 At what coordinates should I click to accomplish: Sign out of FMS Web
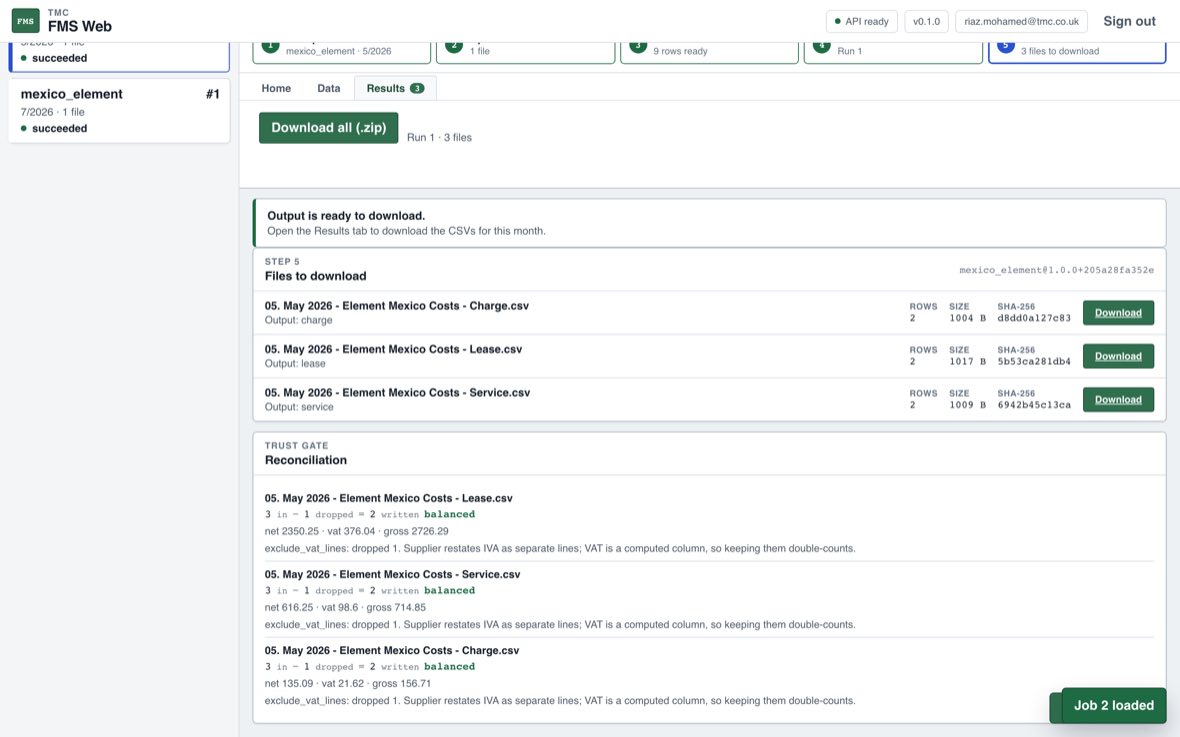tap(1129, 21)
